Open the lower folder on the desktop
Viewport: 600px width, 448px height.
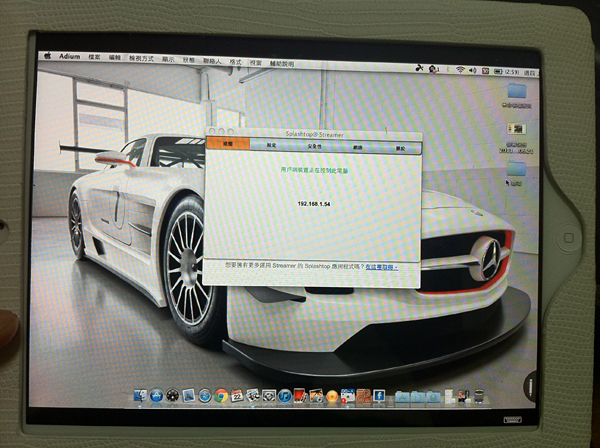[x=517, y=169]
